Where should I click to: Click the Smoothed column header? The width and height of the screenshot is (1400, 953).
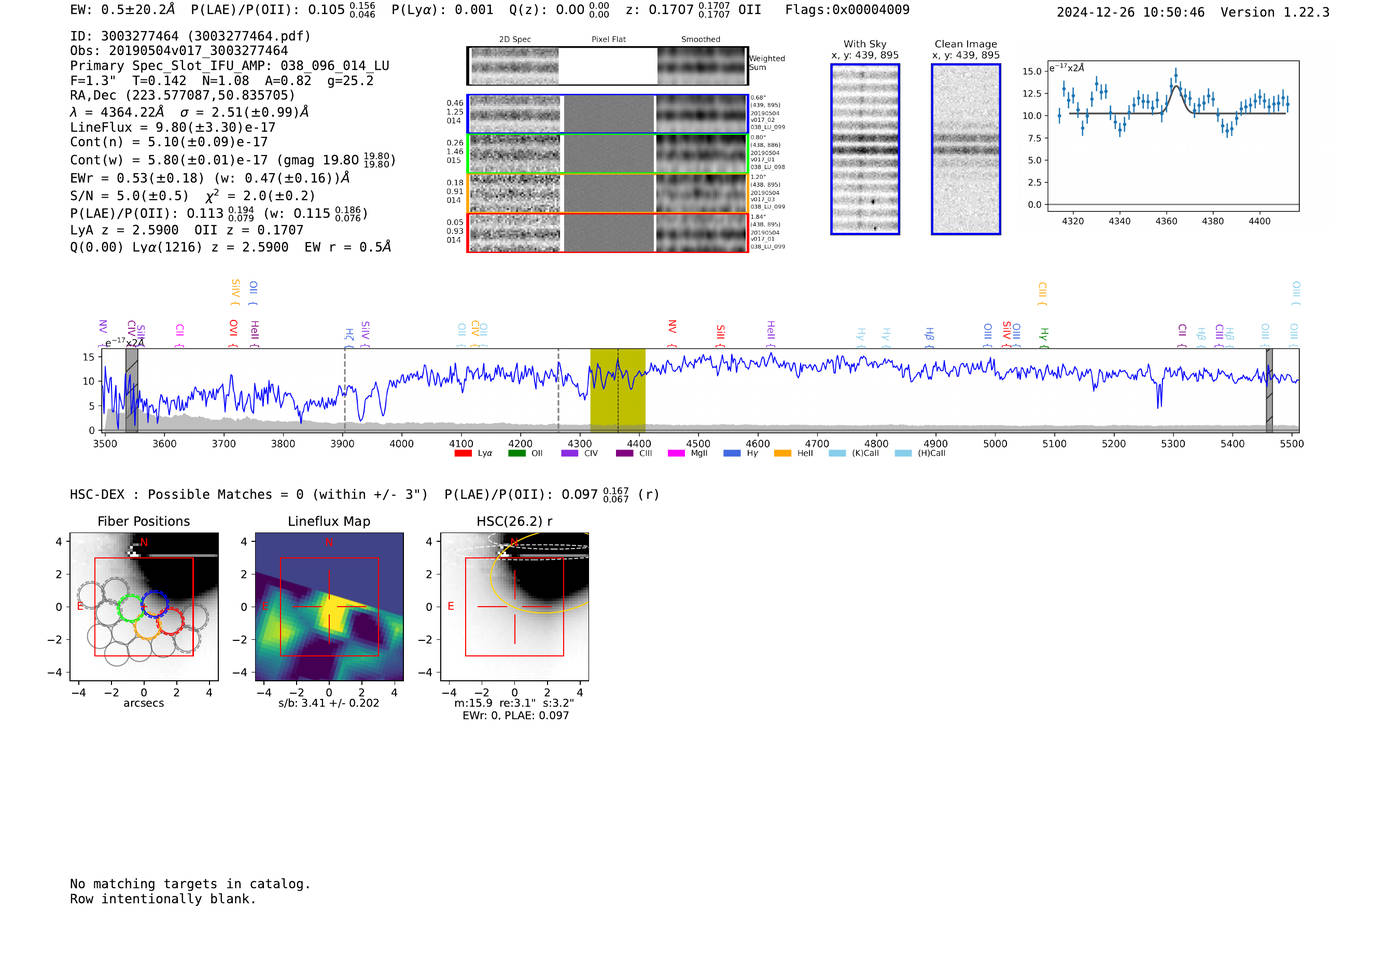click(x=701, y=39)
